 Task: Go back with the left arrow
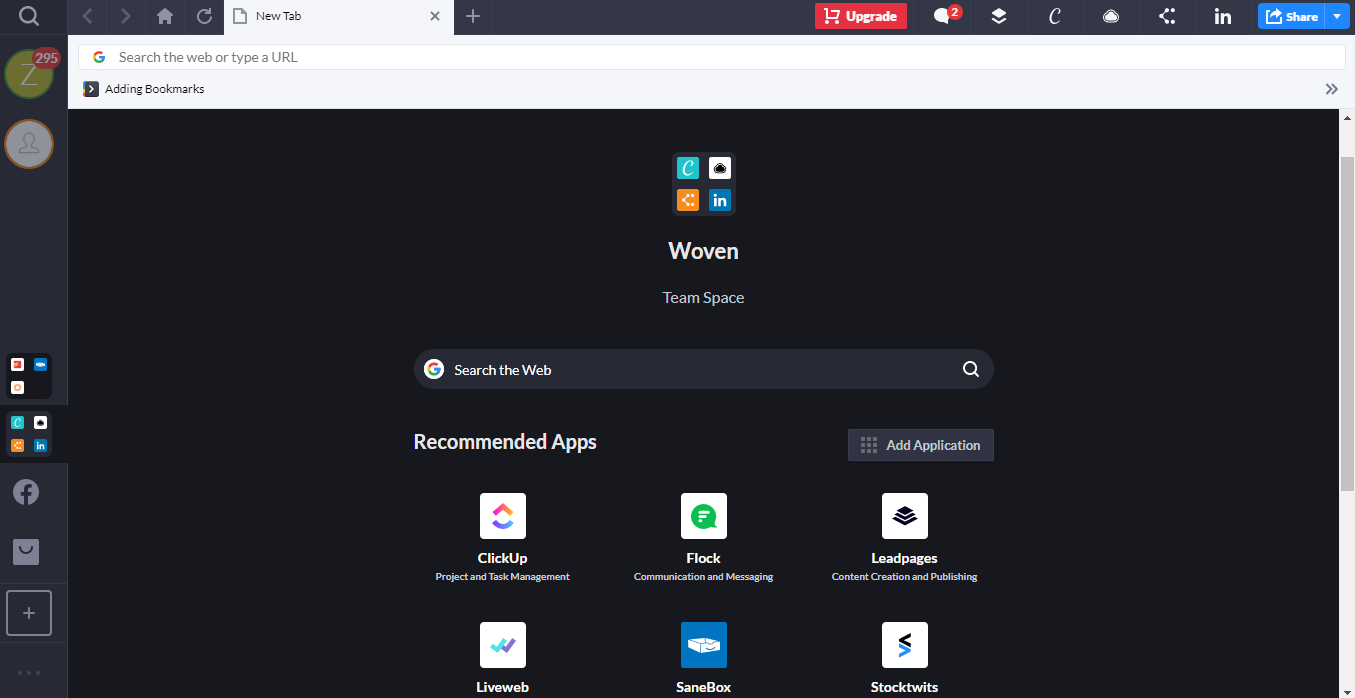pos(88,16)
